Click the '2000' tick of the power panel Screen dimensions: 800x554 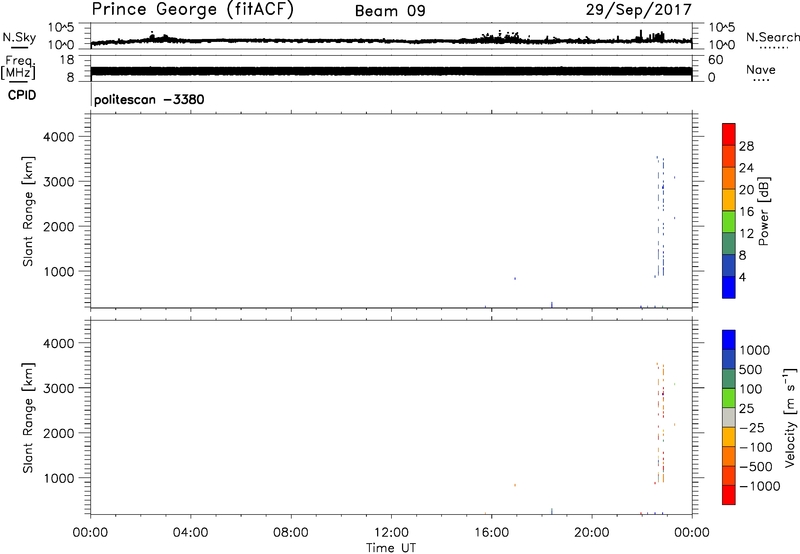[59, 226]
